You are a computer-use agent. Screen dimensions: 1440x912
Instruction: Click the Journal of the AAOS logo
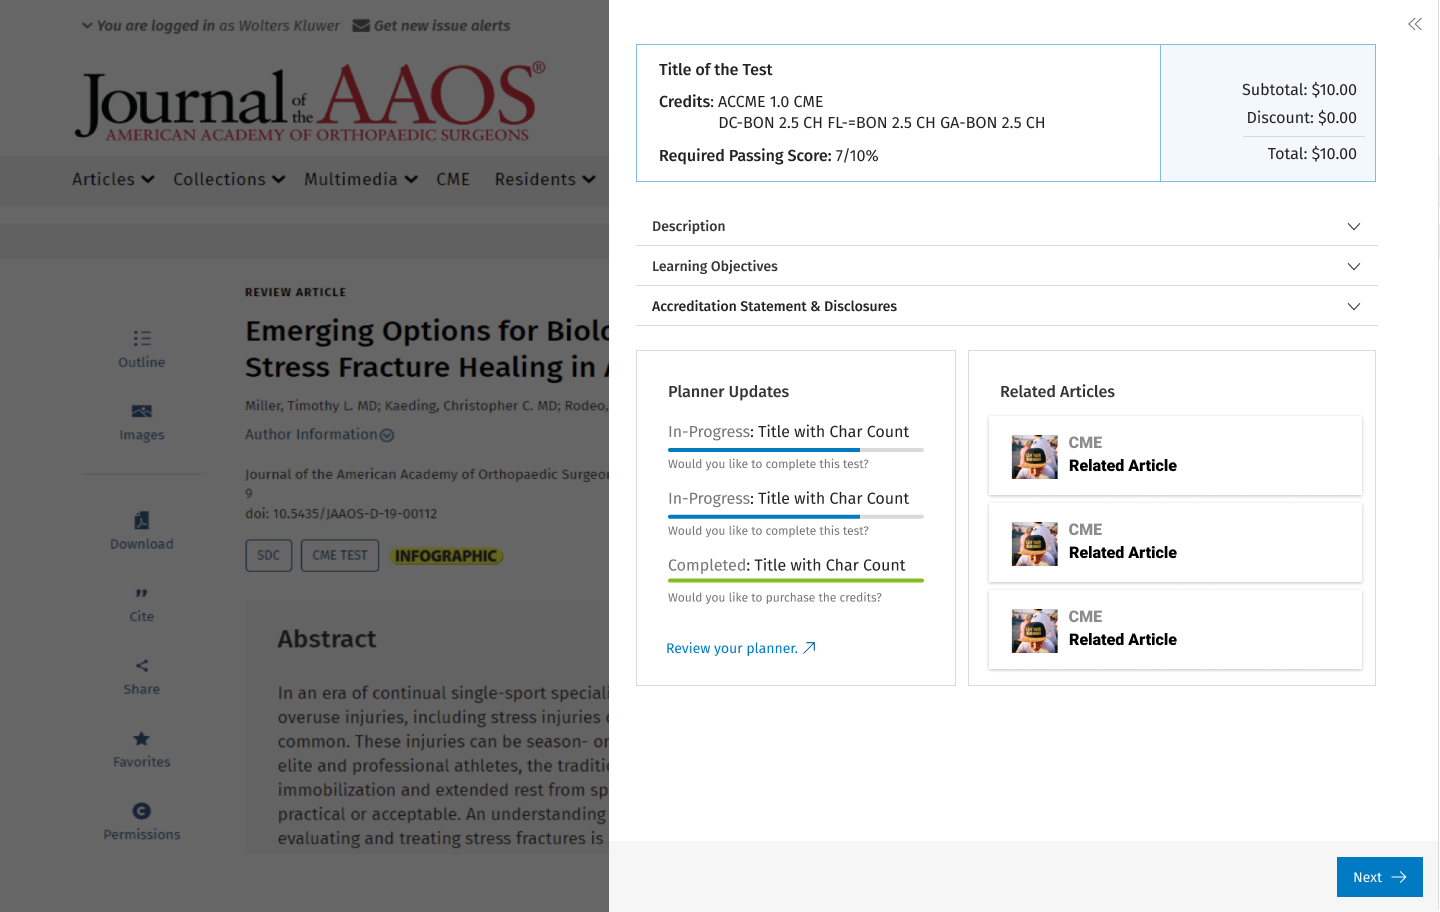(311, 102)
